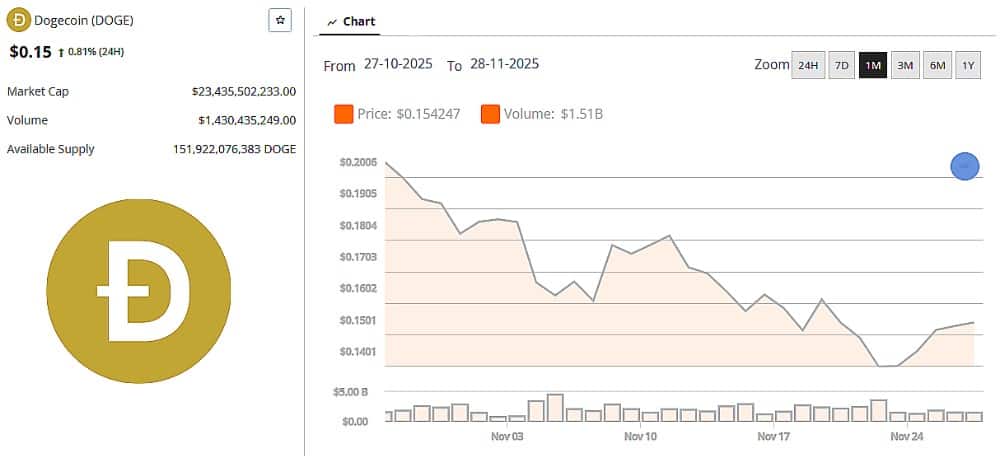Viewport: 1000px width, 456px height.
Task: Click the market cap value $23,435,502,233.00
Action: 244,92
